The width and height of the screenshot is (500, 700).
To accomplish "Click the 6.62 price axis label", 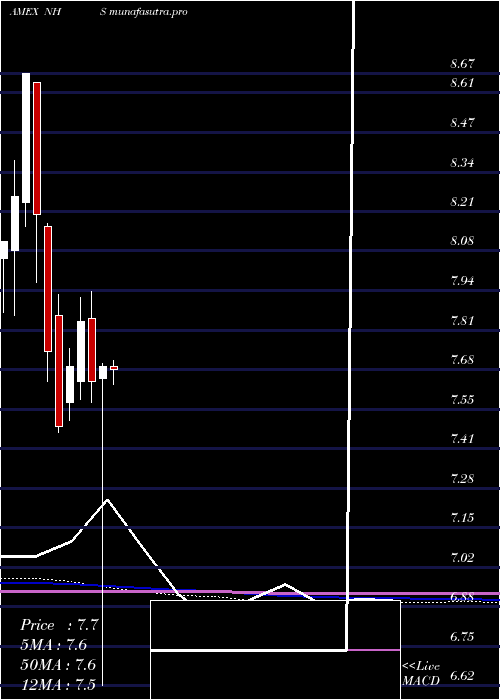I will [x=462, y=676].
